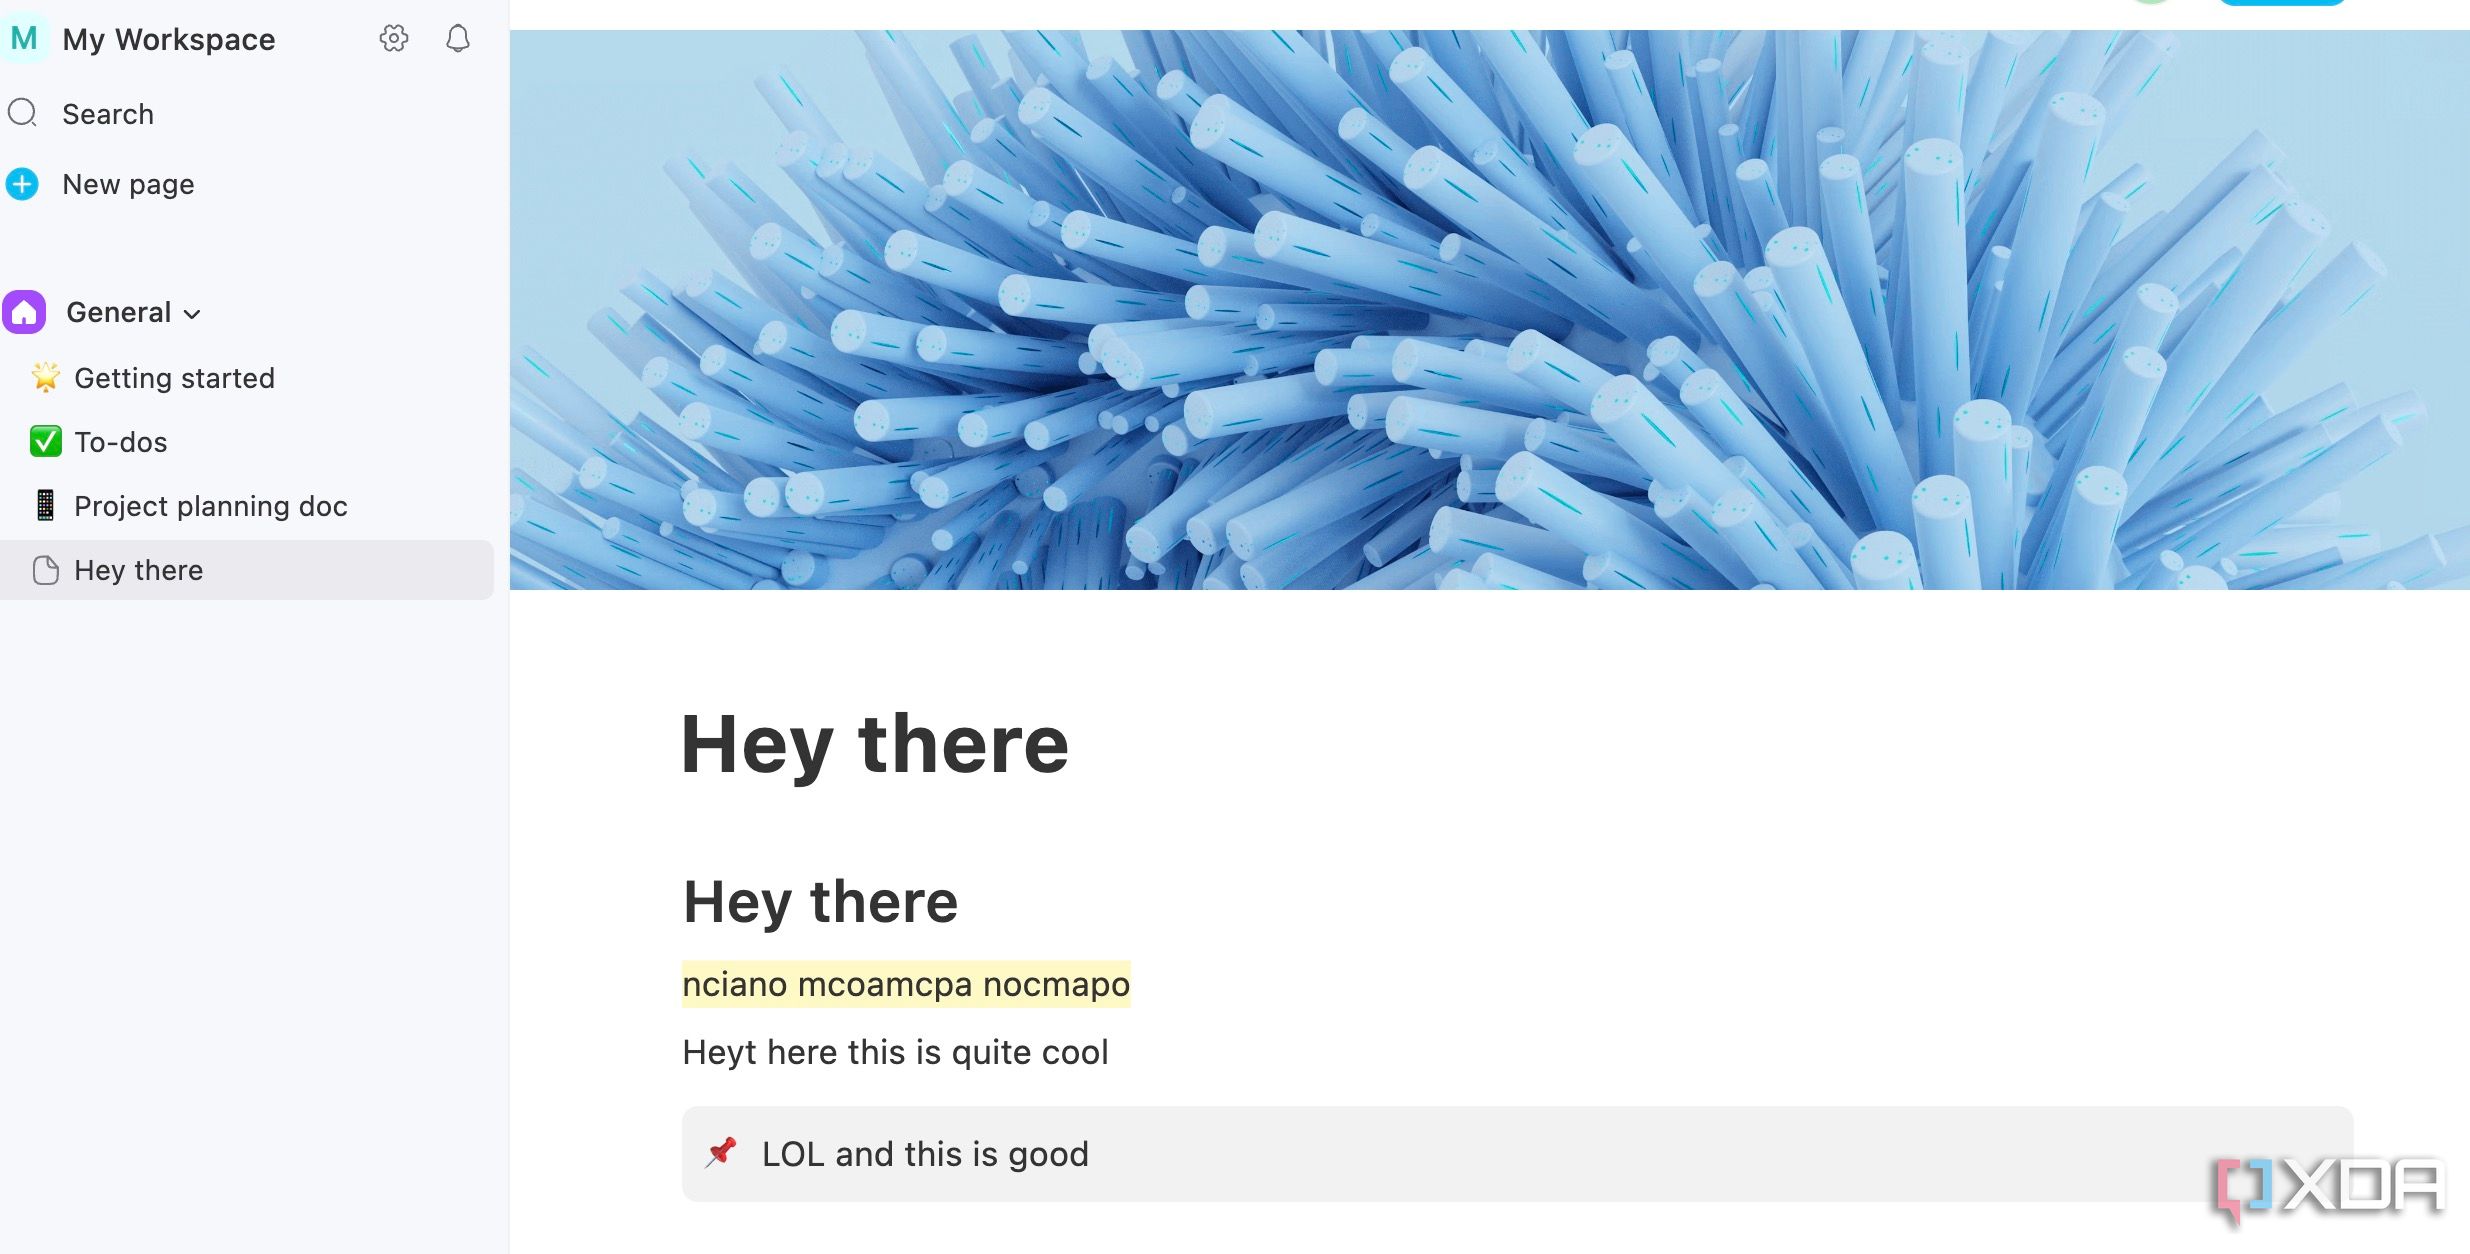Collapse the General section chevron
Viewport: 2470px width, 1254px height.
[193, 312]
